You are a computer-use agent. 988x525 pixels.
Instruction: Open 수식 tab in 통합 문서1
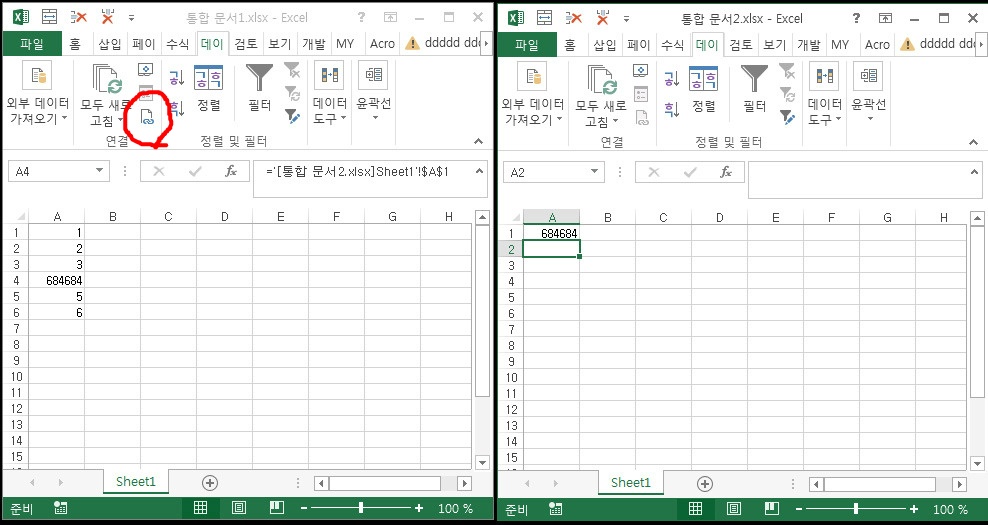pos(177,43)
